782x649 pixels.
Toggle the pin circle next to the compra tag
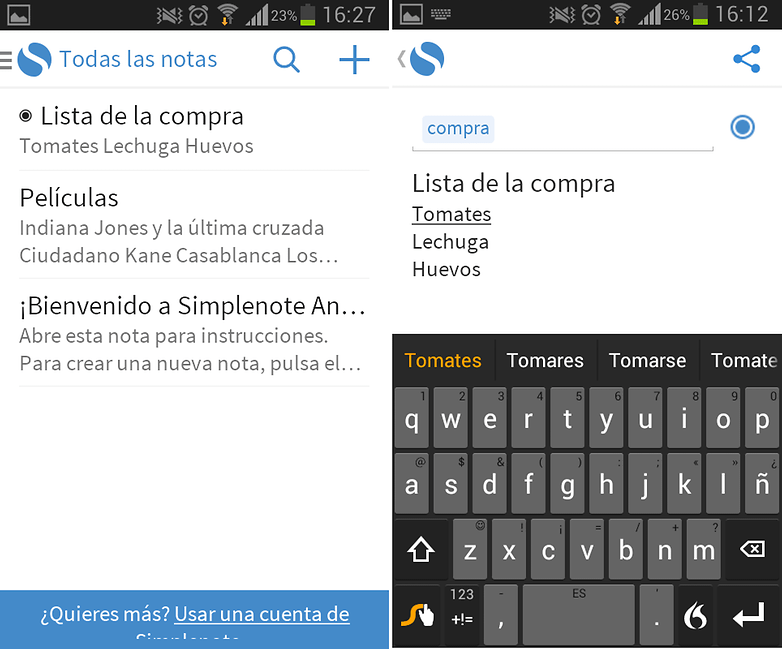click(x=742, y=127)
